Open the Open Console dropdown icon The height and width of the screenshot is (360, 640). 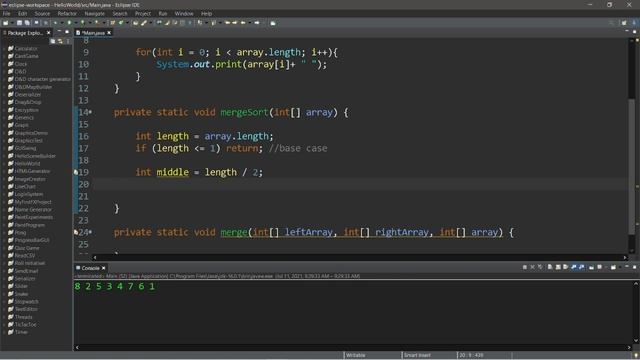click(613, 267)
